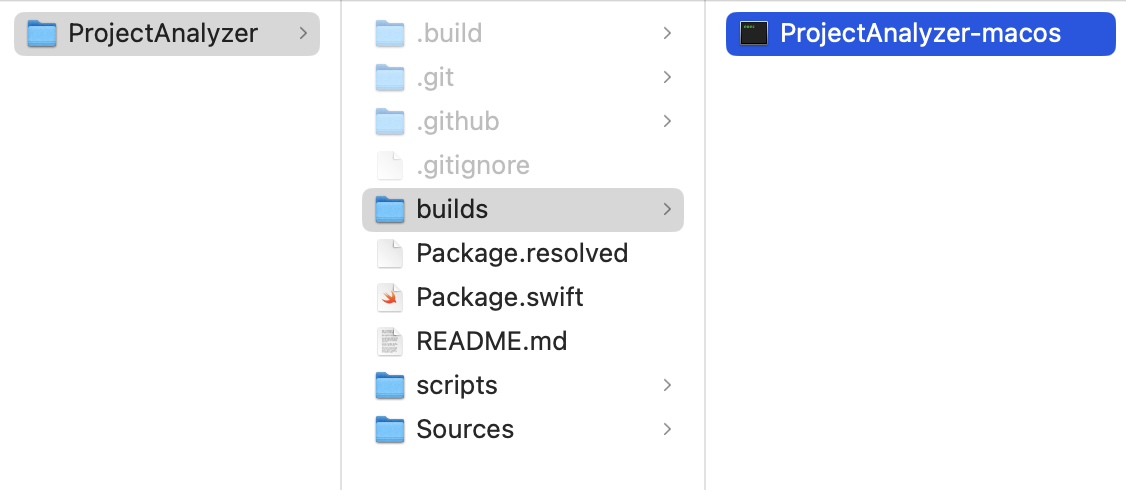Click the chevron next to scripts
The image size is (1126, 490).
pyautogui.click(x=667, y=385)
